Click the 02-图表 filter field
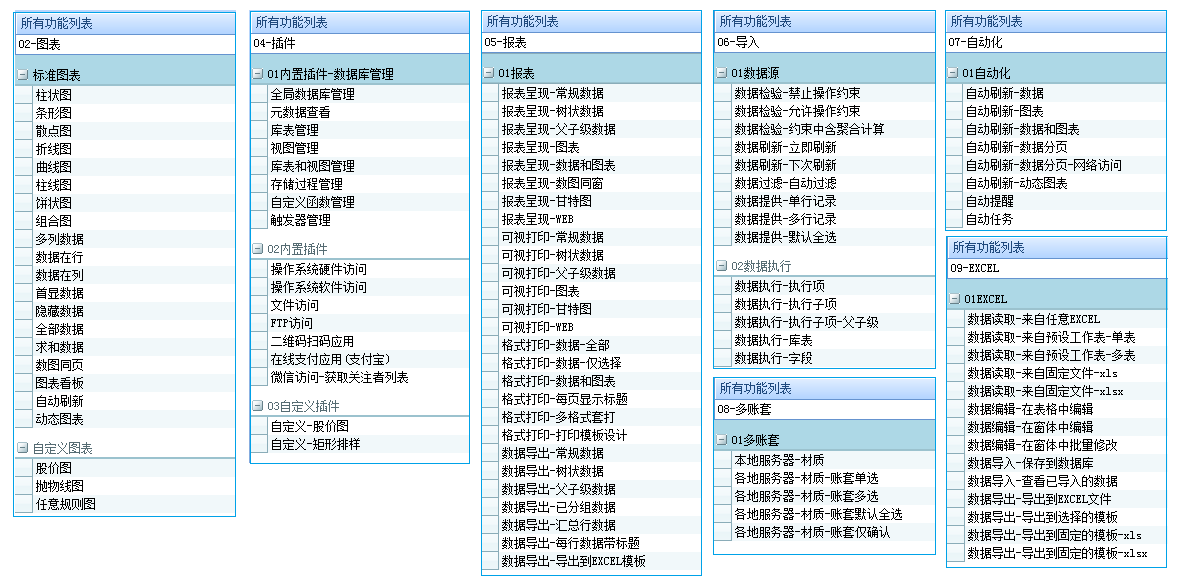This screenshot has width=1180, height=585. [125, 44]
